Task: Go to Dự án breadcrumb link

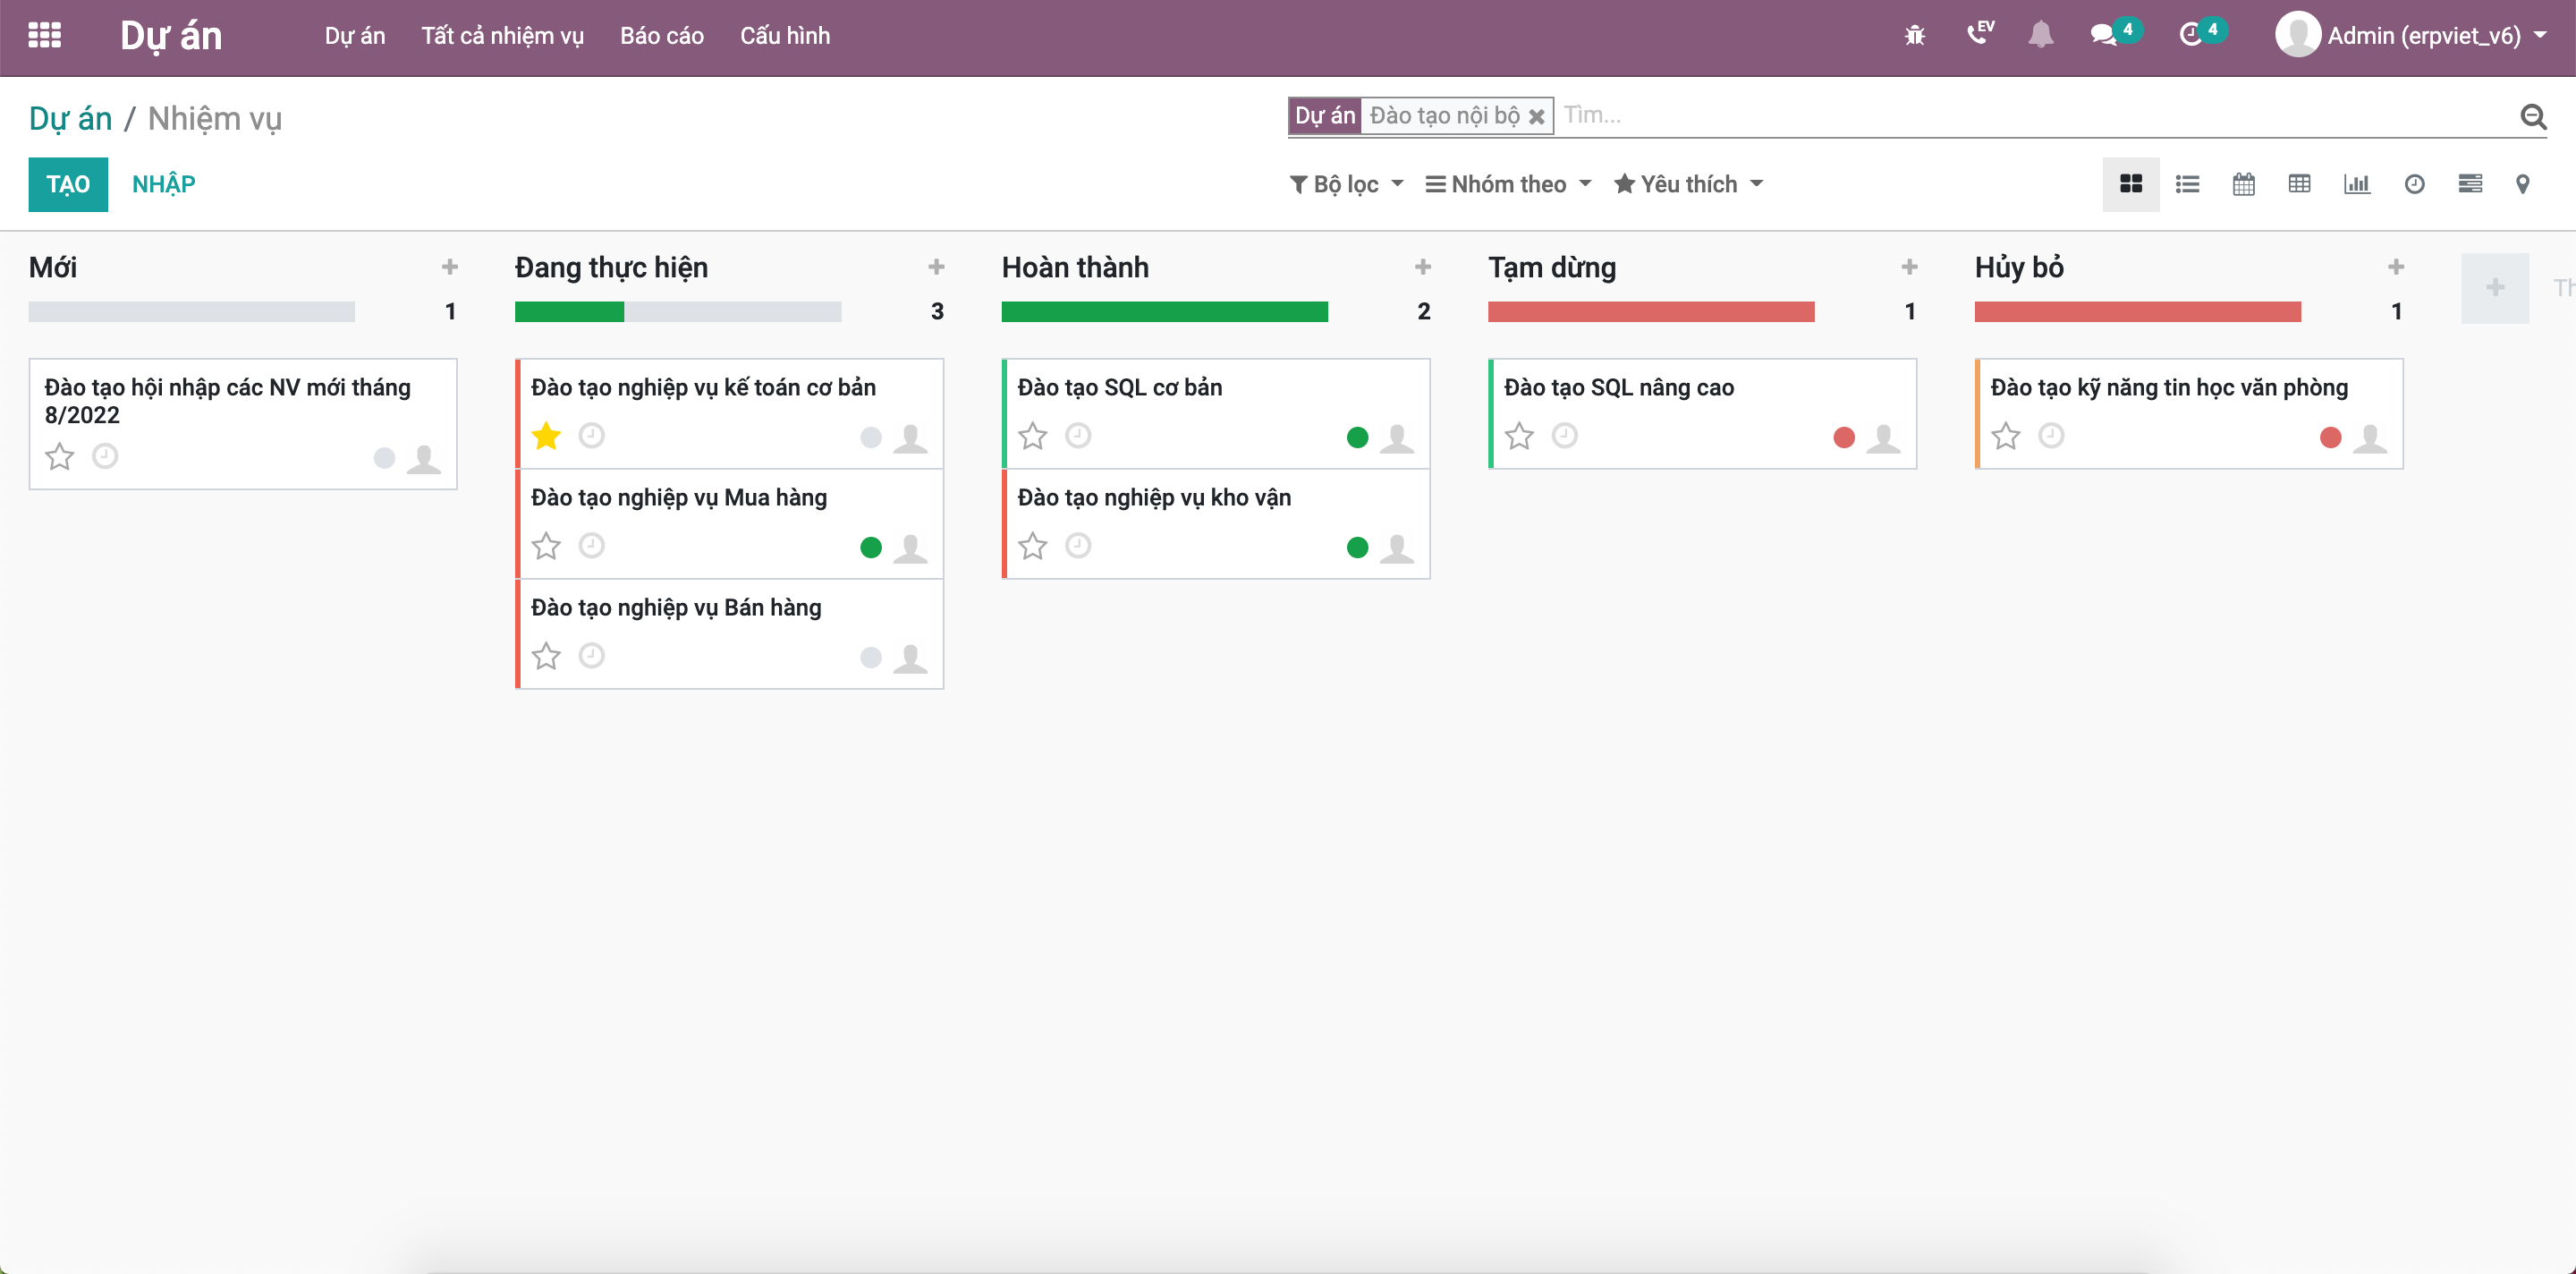Action: coord(70,118)
